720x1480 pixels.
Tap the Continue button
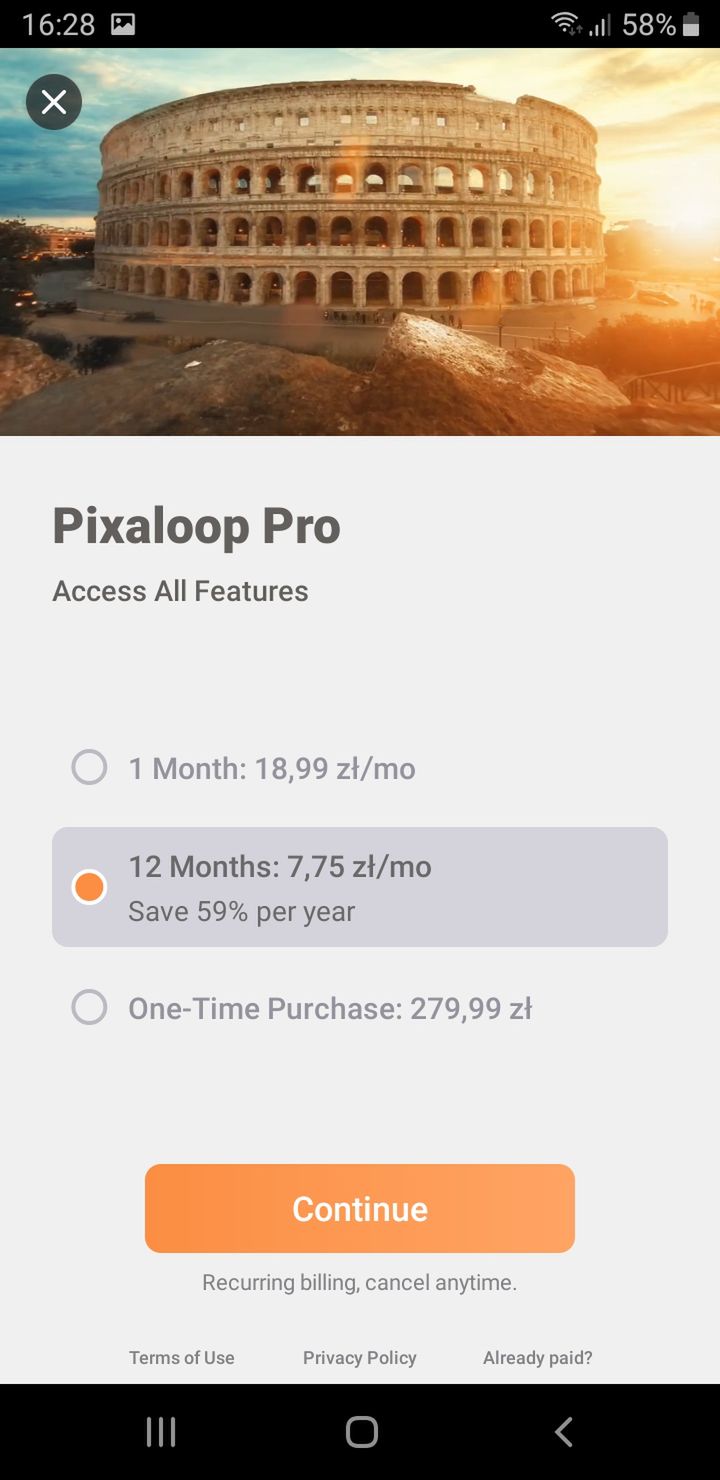coord(360,1208)
